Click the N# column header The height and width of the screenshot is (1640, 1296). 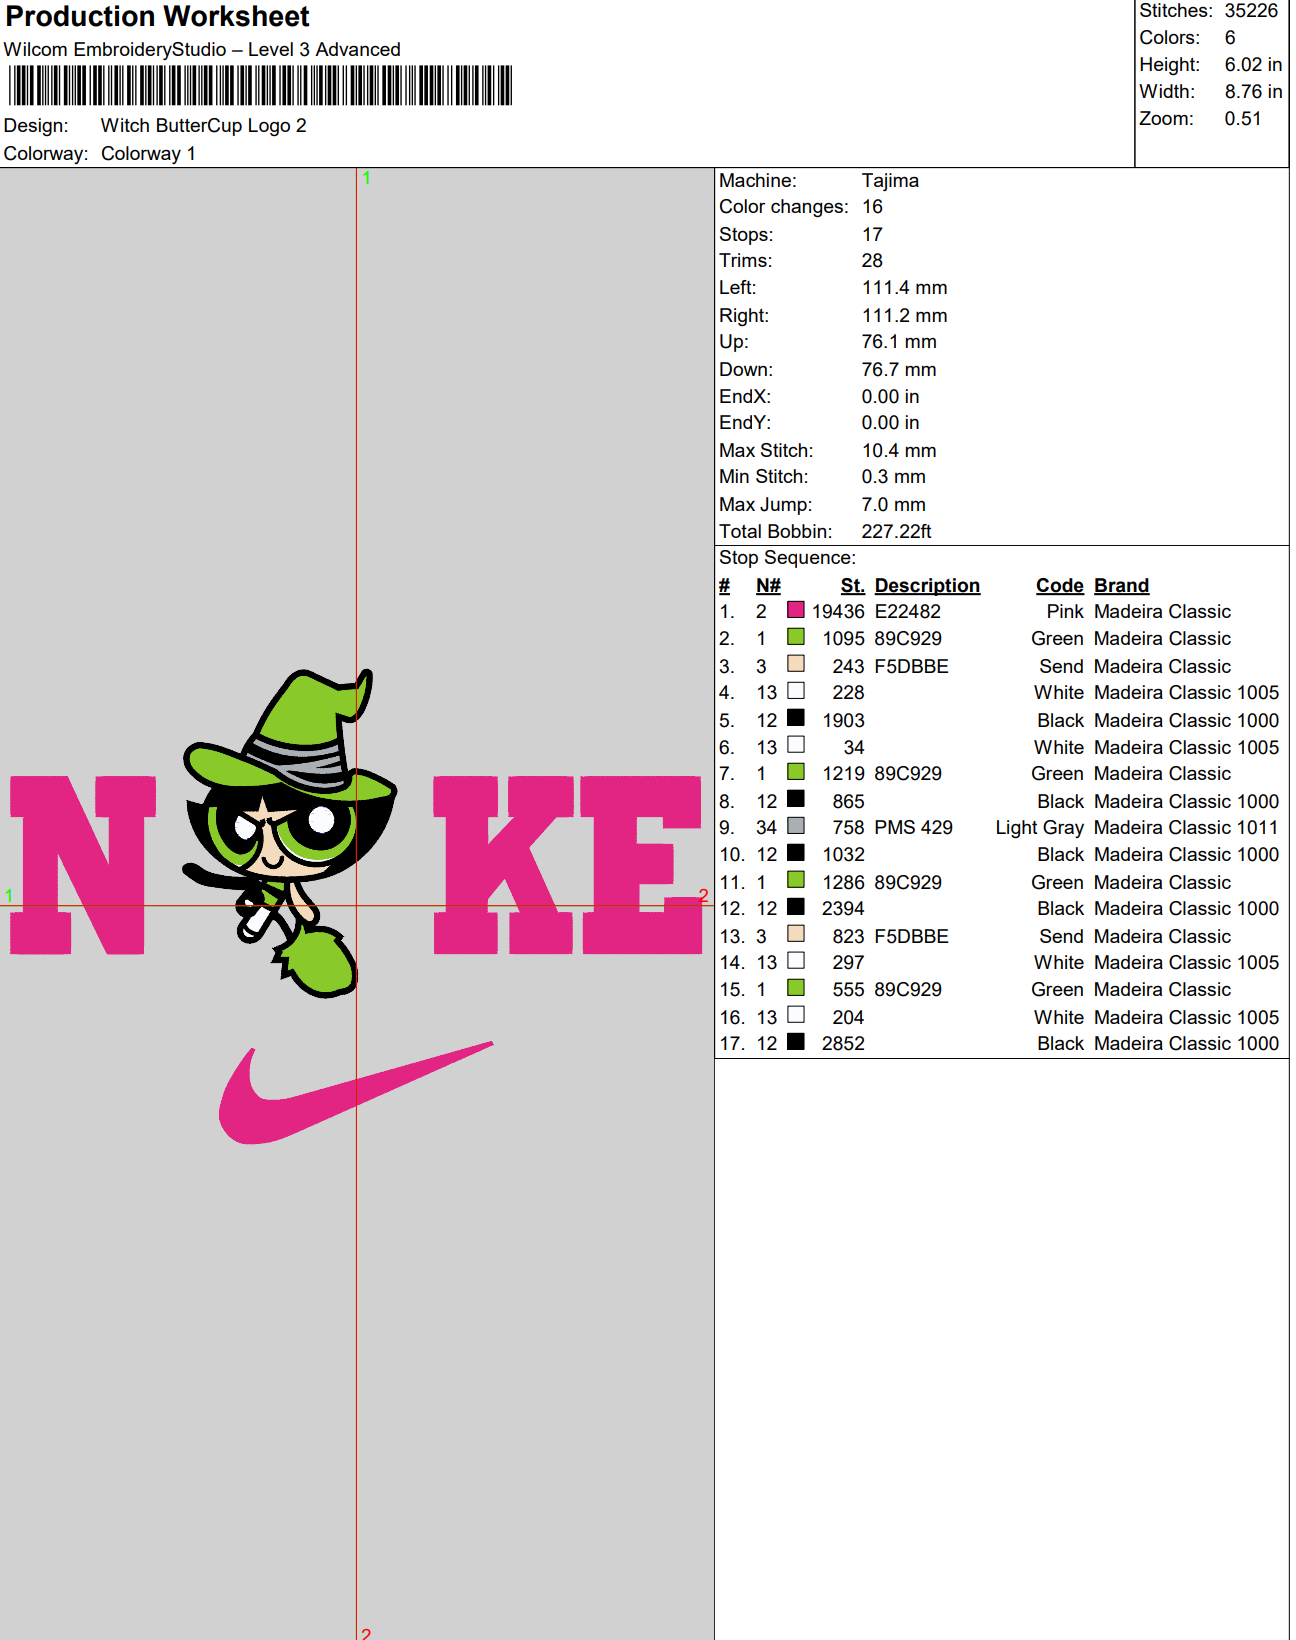768,586
